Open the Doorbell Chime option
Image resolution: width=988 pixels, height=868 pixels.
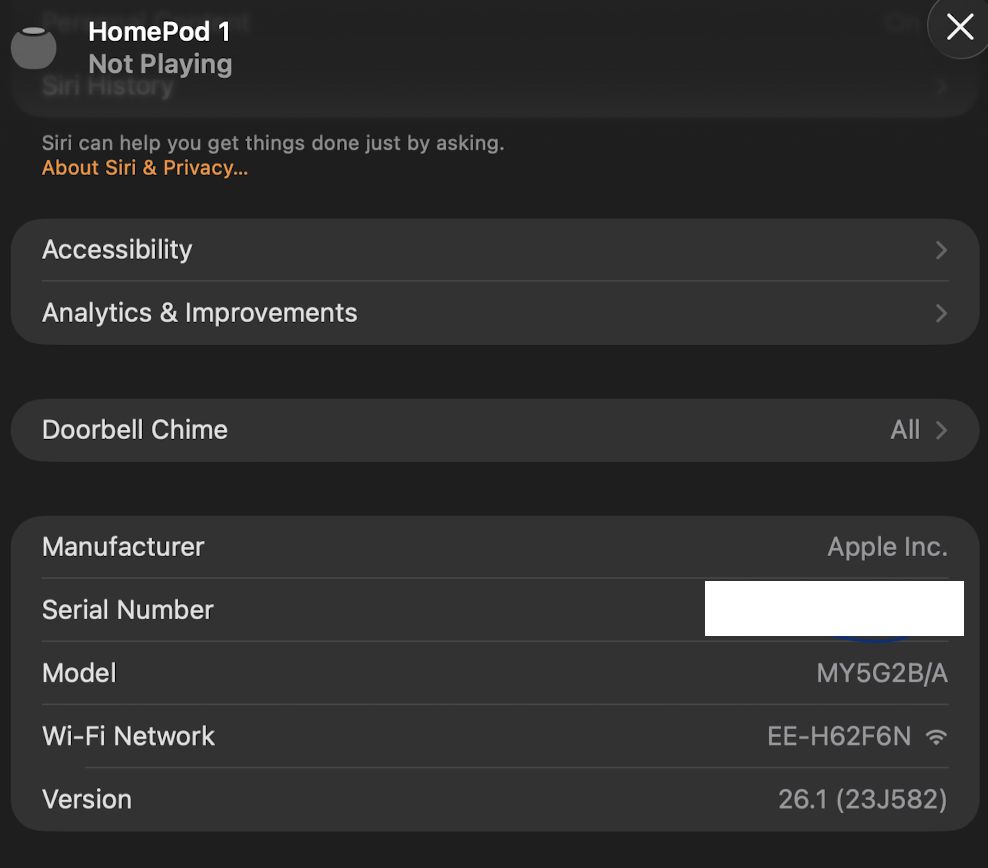[135, 430]
